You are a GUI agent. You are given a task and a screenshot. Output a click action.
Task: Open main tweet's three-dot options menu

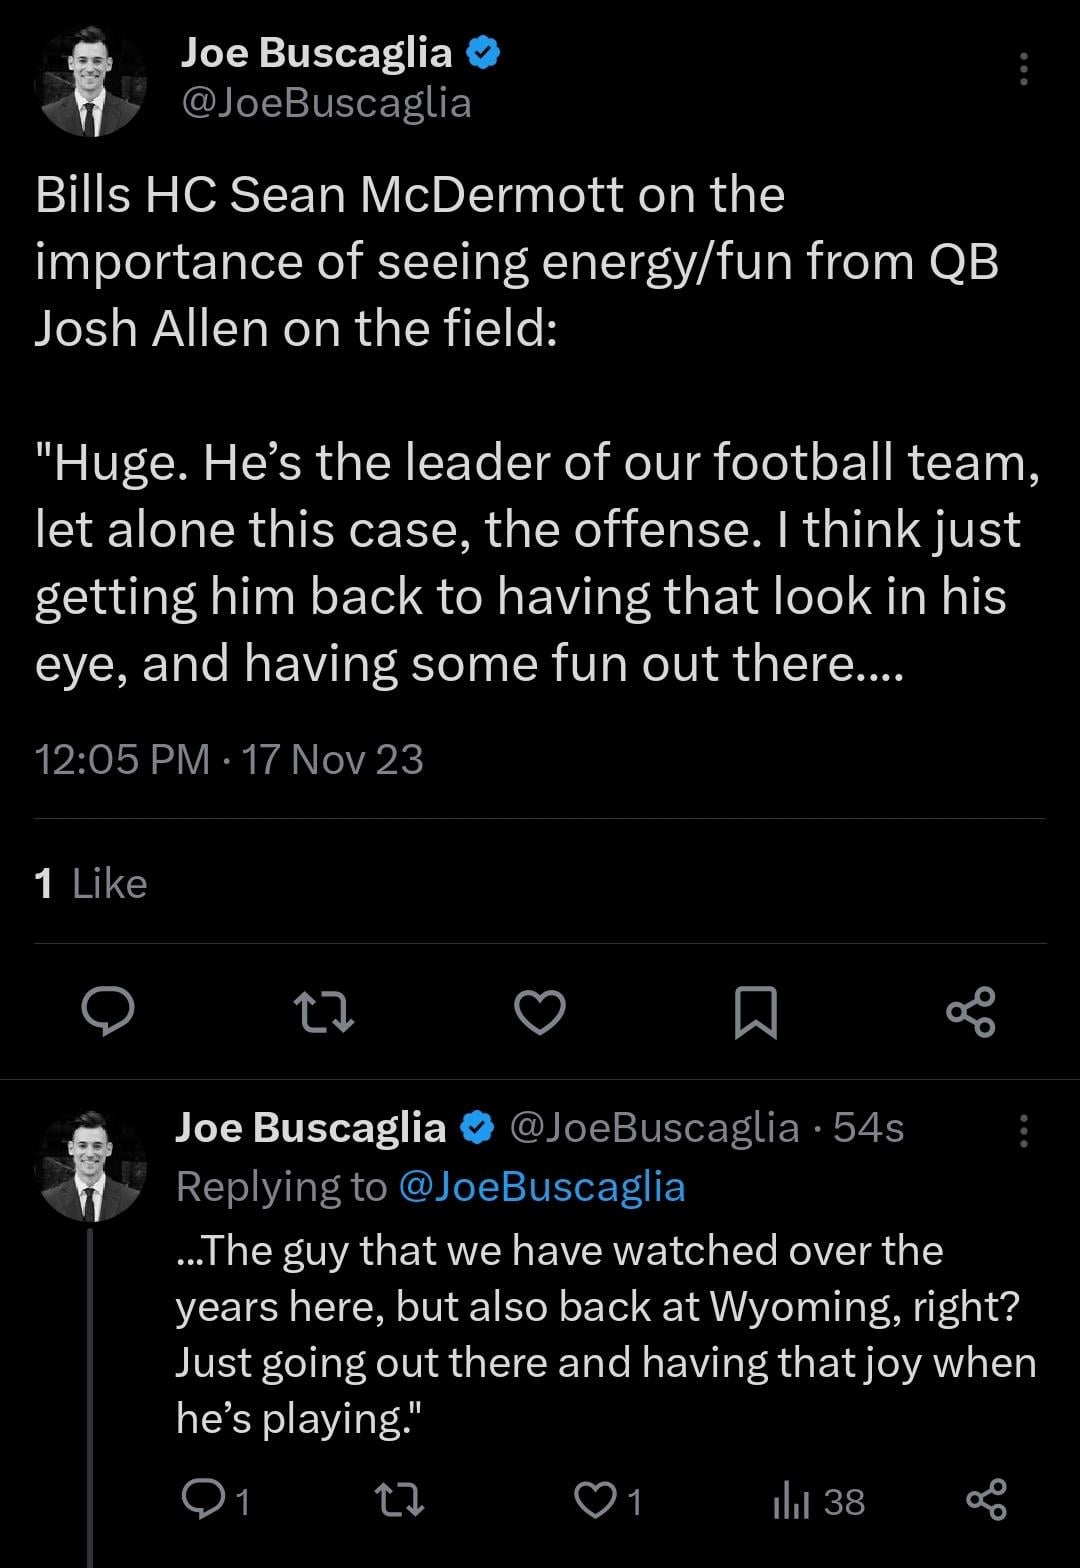tap(1022, 70)
